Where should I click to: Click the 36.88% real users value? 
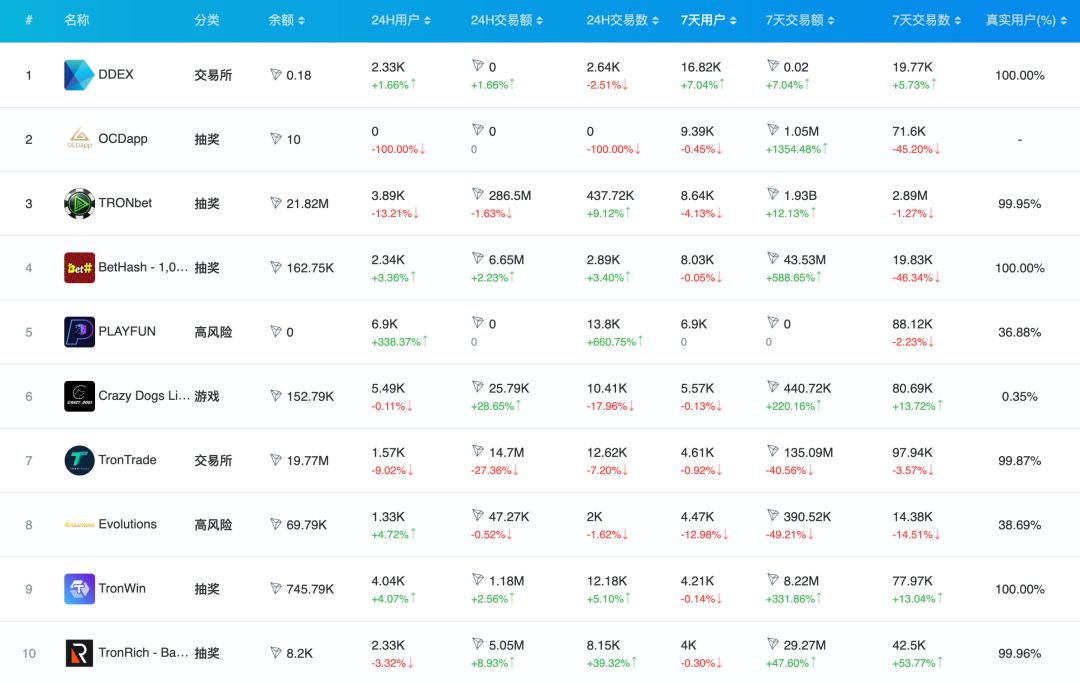click(1019, 332)
